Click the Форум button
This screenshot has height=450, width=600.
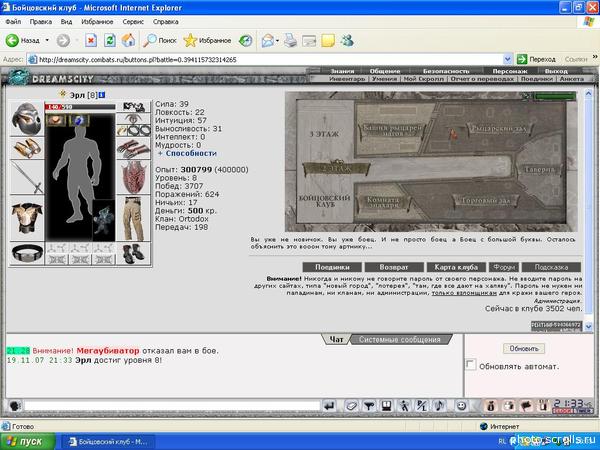tap(504, 267)
